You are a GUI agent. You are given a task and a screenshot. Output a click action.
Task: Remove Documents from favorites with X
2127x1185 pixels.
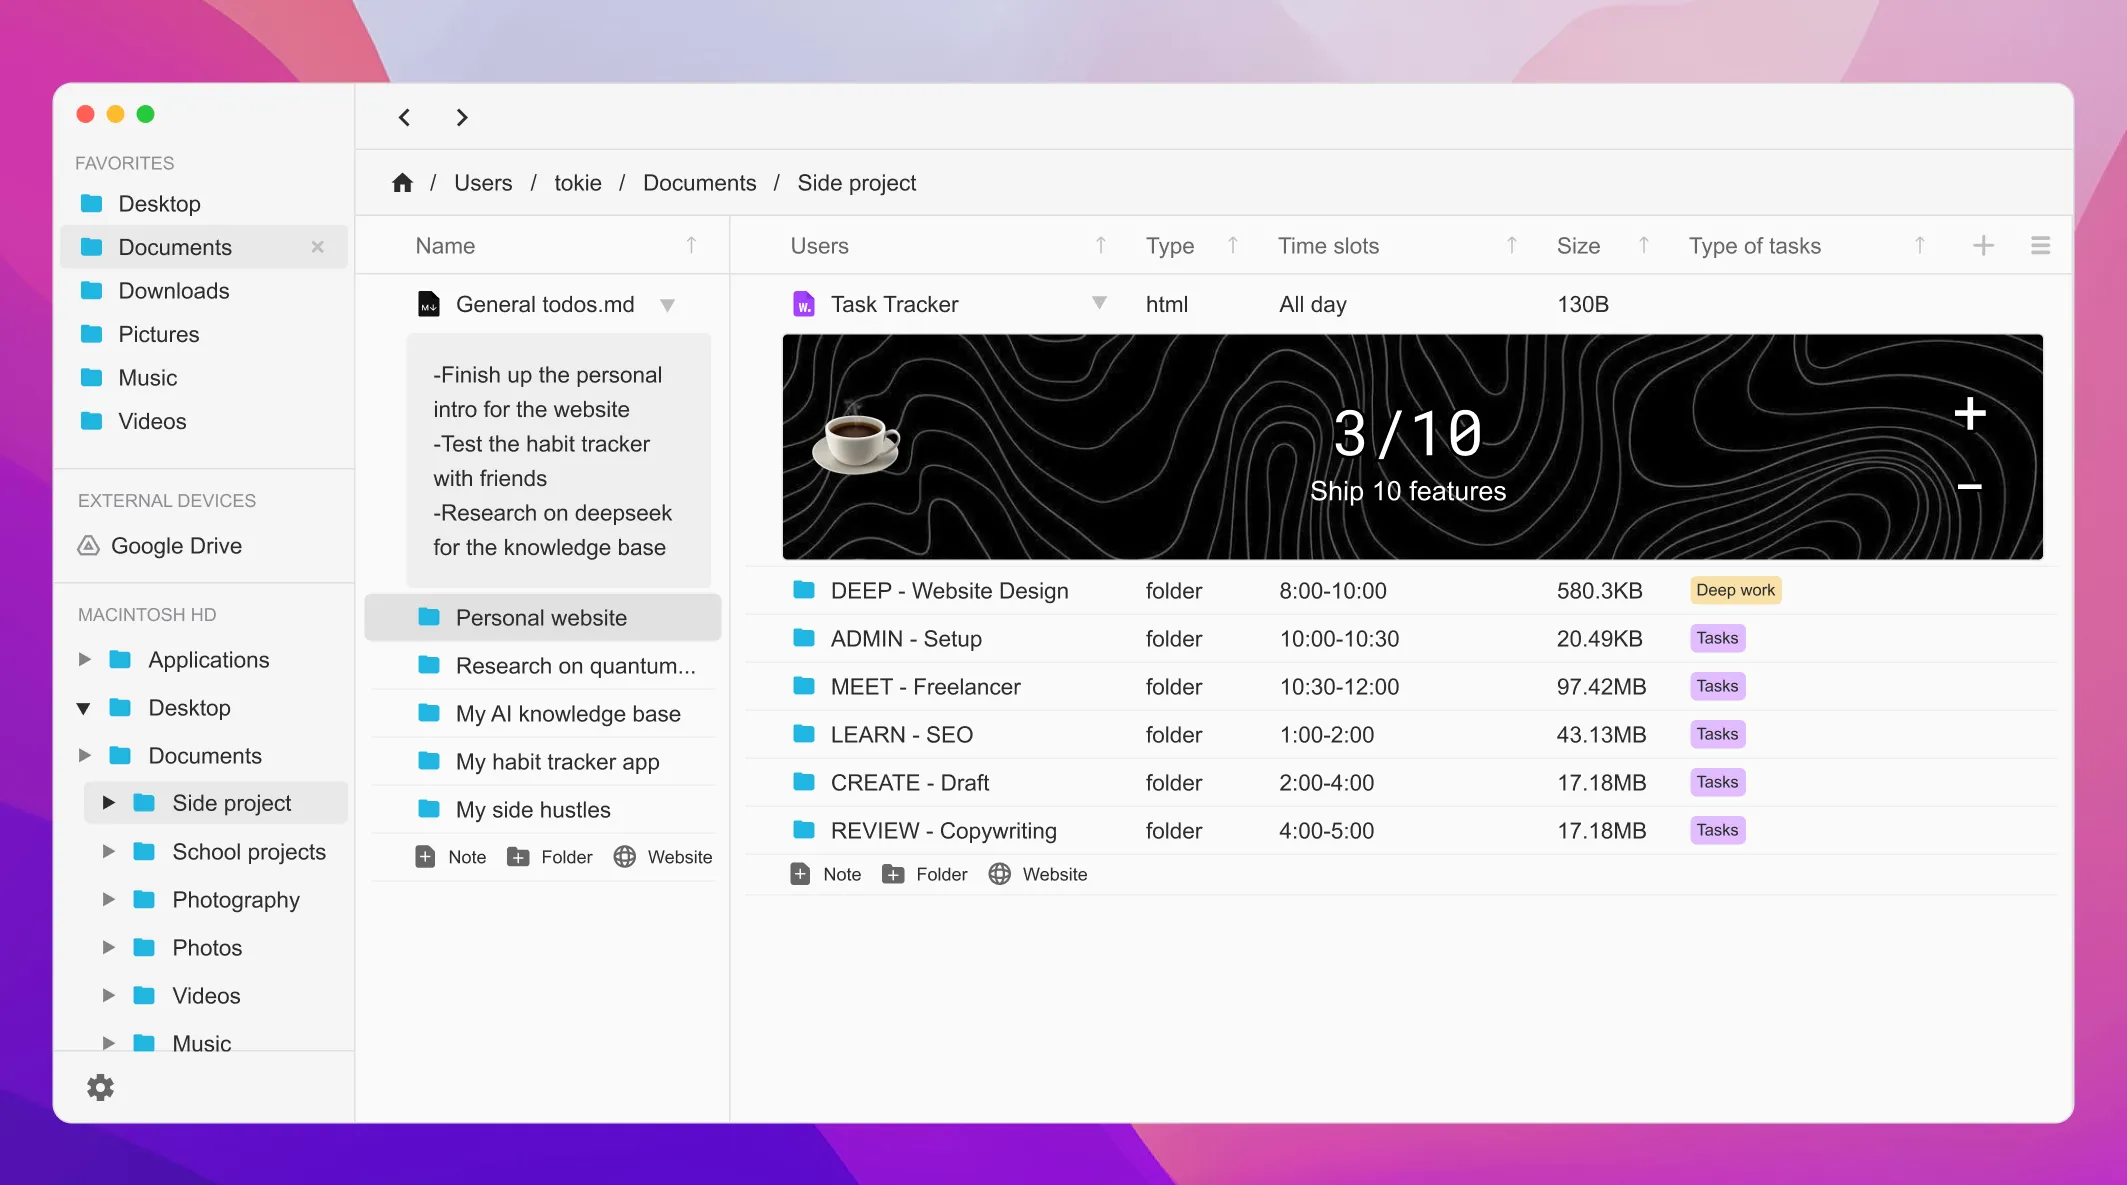[x=317, y=247]
